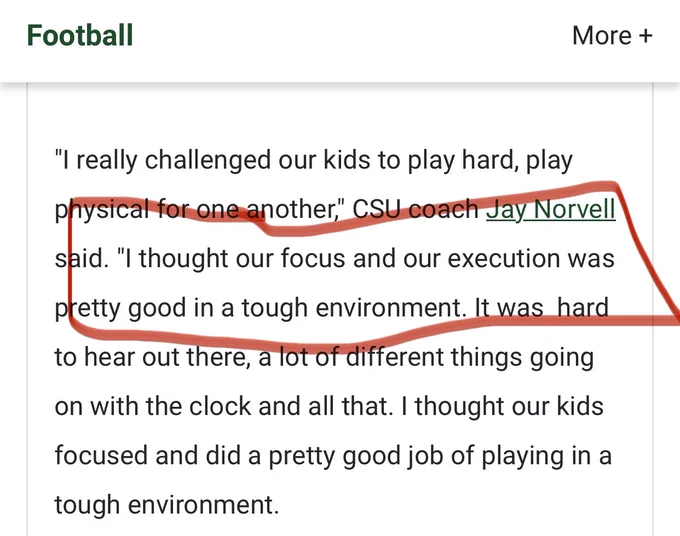Click the word "said." starting third line

click(82, 258)
